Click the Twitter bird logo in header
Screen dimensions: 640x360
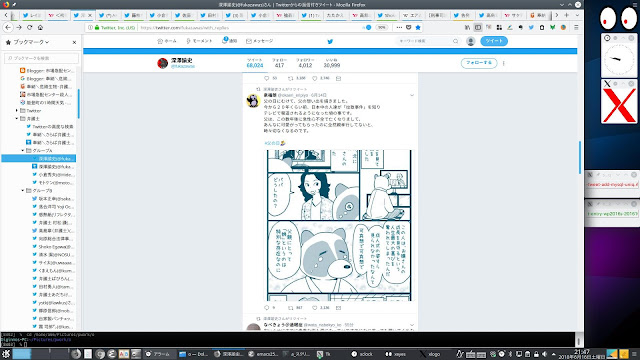click(x=330, y=41)
